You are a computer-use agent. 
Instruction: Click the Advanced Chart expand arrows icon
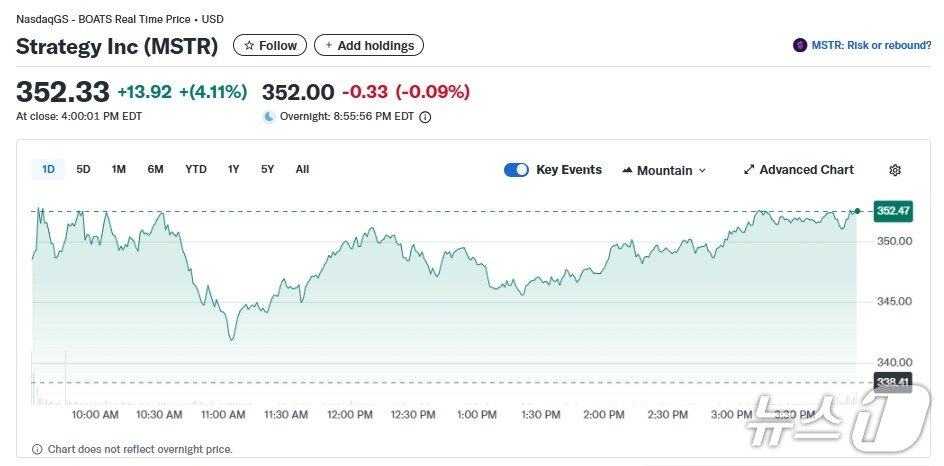click(x=749, y=170)
